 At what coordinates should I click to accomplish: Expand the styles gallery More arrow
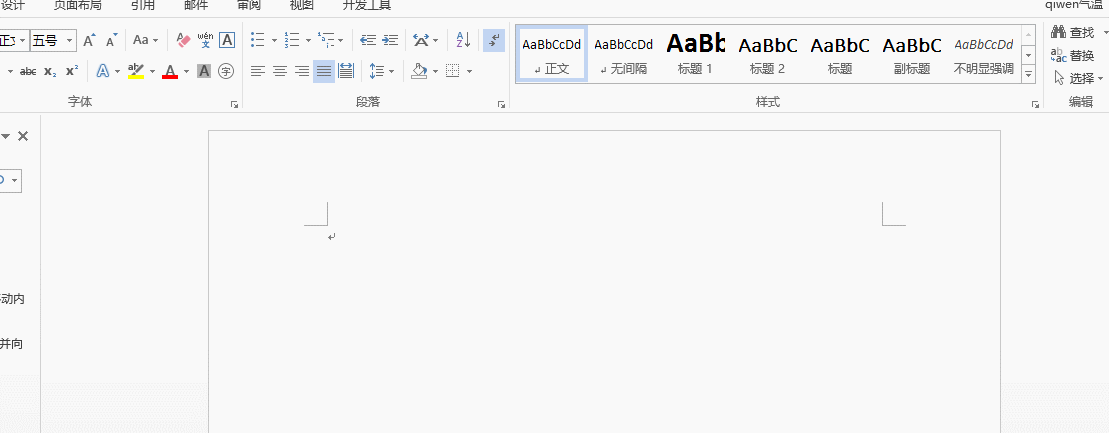(1028, 74)
